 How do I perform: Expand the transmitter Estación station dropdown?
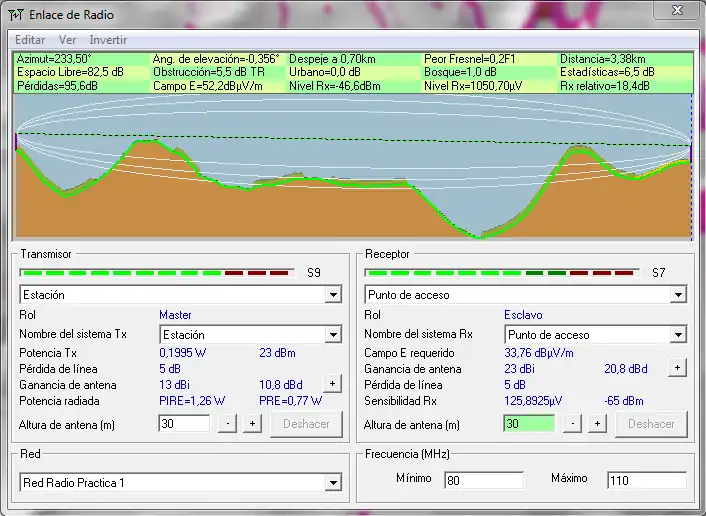click(x=332, y=296)
